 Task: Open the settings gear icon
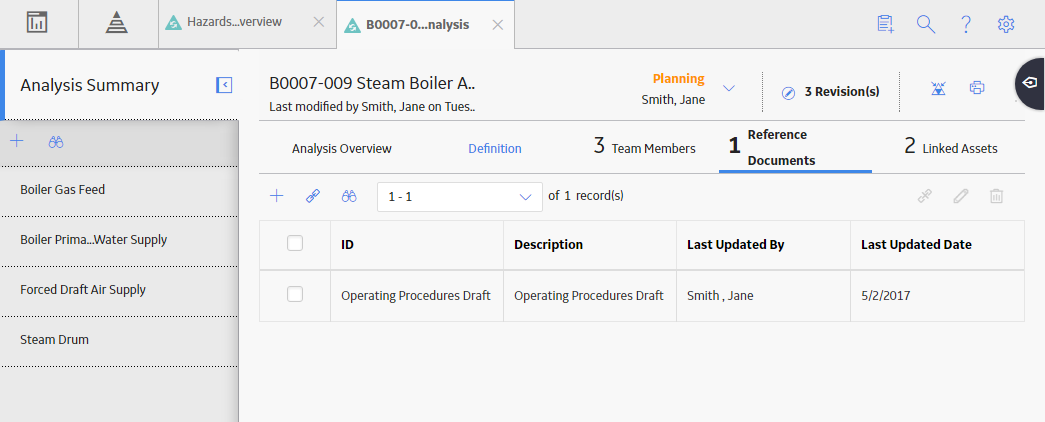coord(1006,24)
